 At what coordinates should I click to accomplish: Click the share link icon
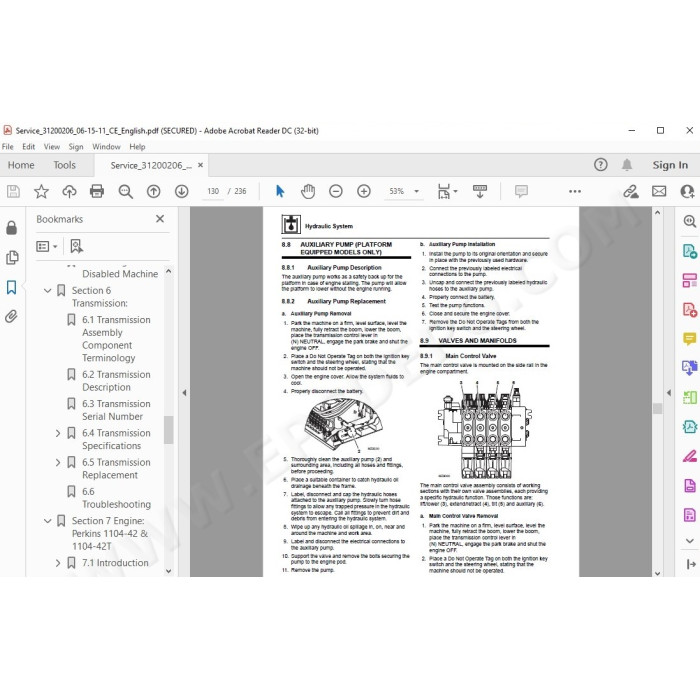[x=631, y=192]
